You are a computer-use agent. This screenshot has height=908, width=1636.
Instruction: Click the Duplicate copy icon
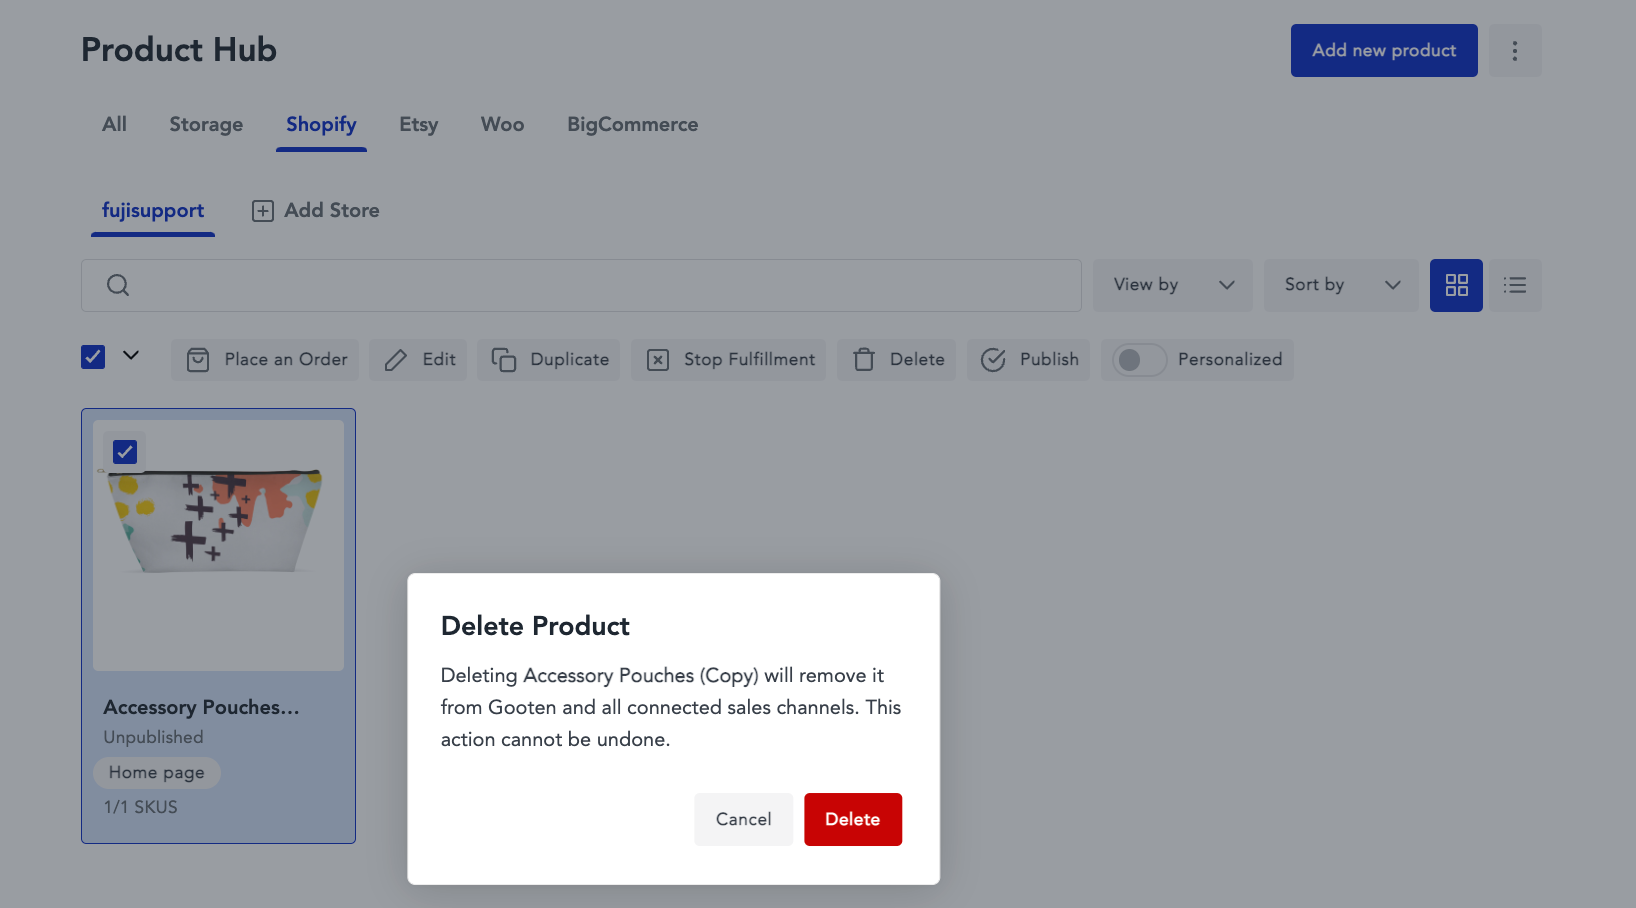click(x=504, y=360)
